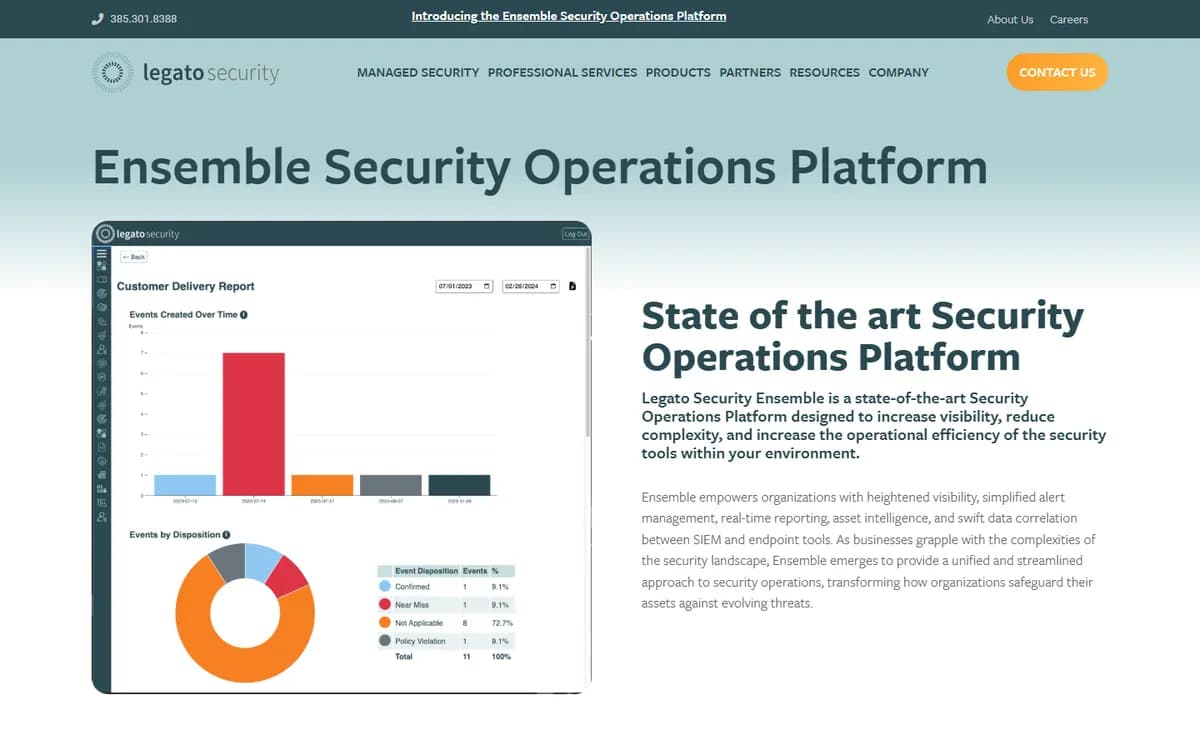Click the red Near Miss color swatch
This screenshot has width=1200, height=750.
pyautogui.click(x=384, y=604)
